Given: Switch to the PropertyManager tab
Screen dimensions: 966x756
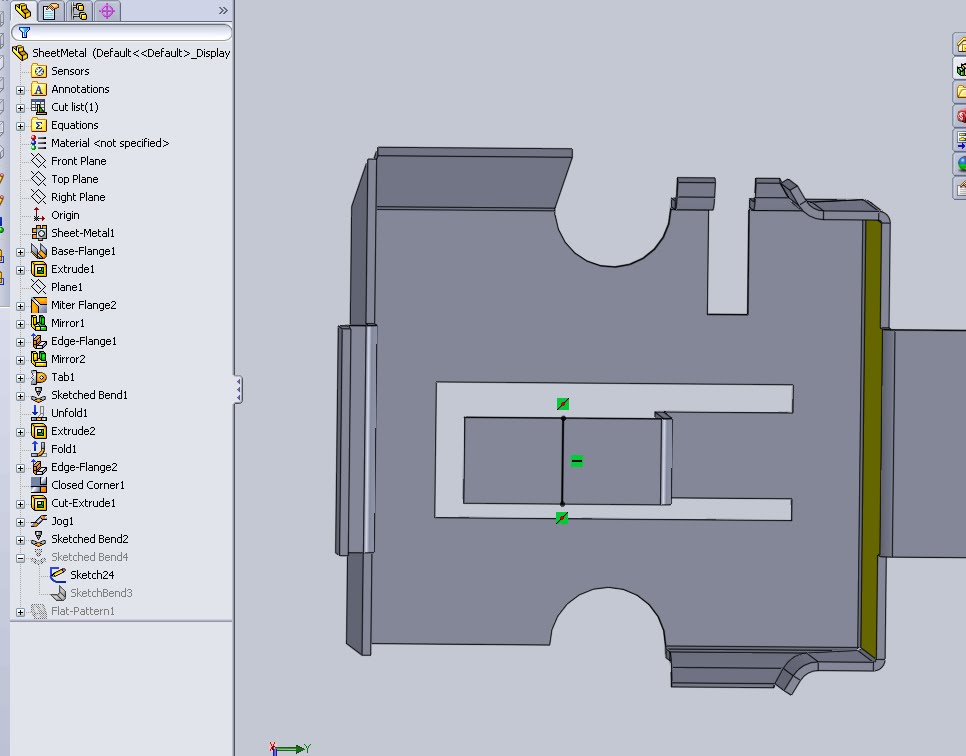Looking at the screenshot, I should tap(51, 10).
